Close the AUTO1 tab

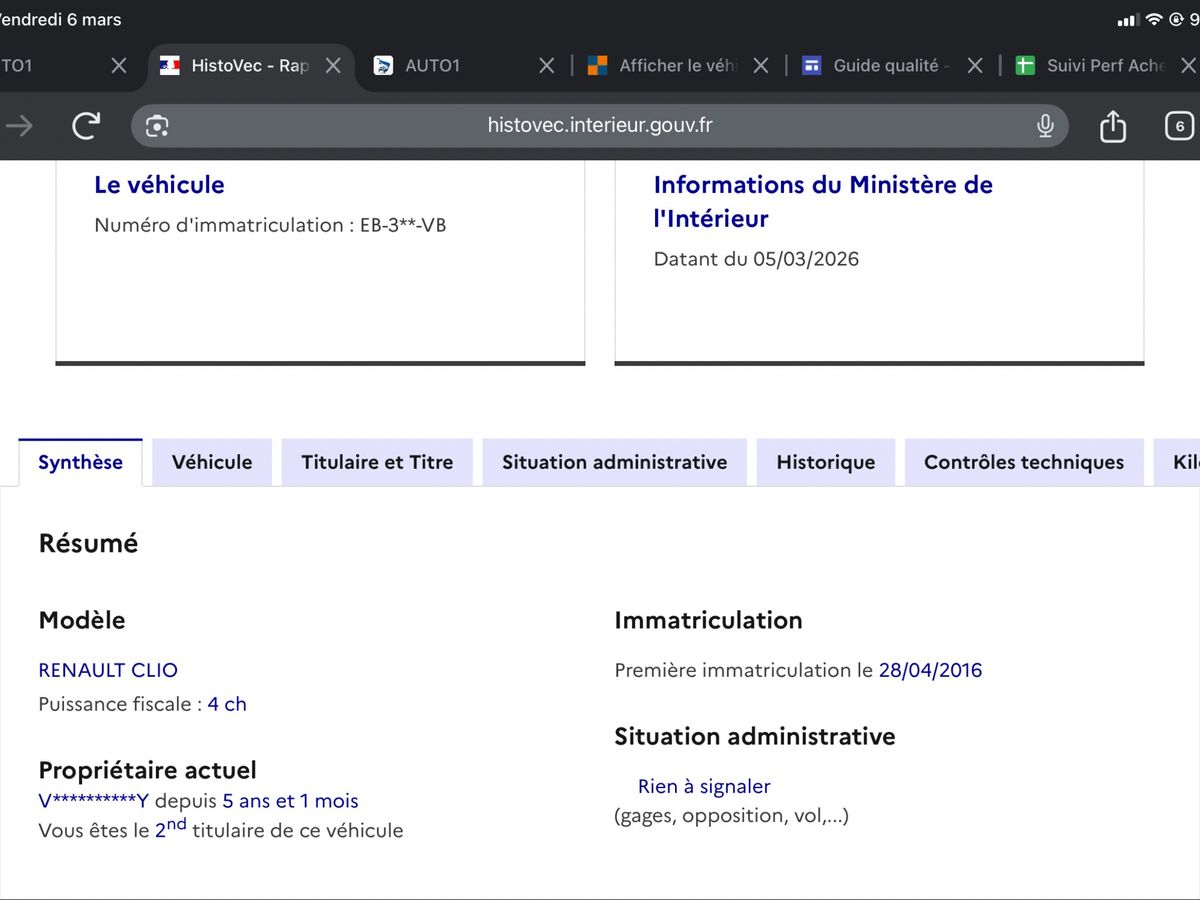(546, 66)
